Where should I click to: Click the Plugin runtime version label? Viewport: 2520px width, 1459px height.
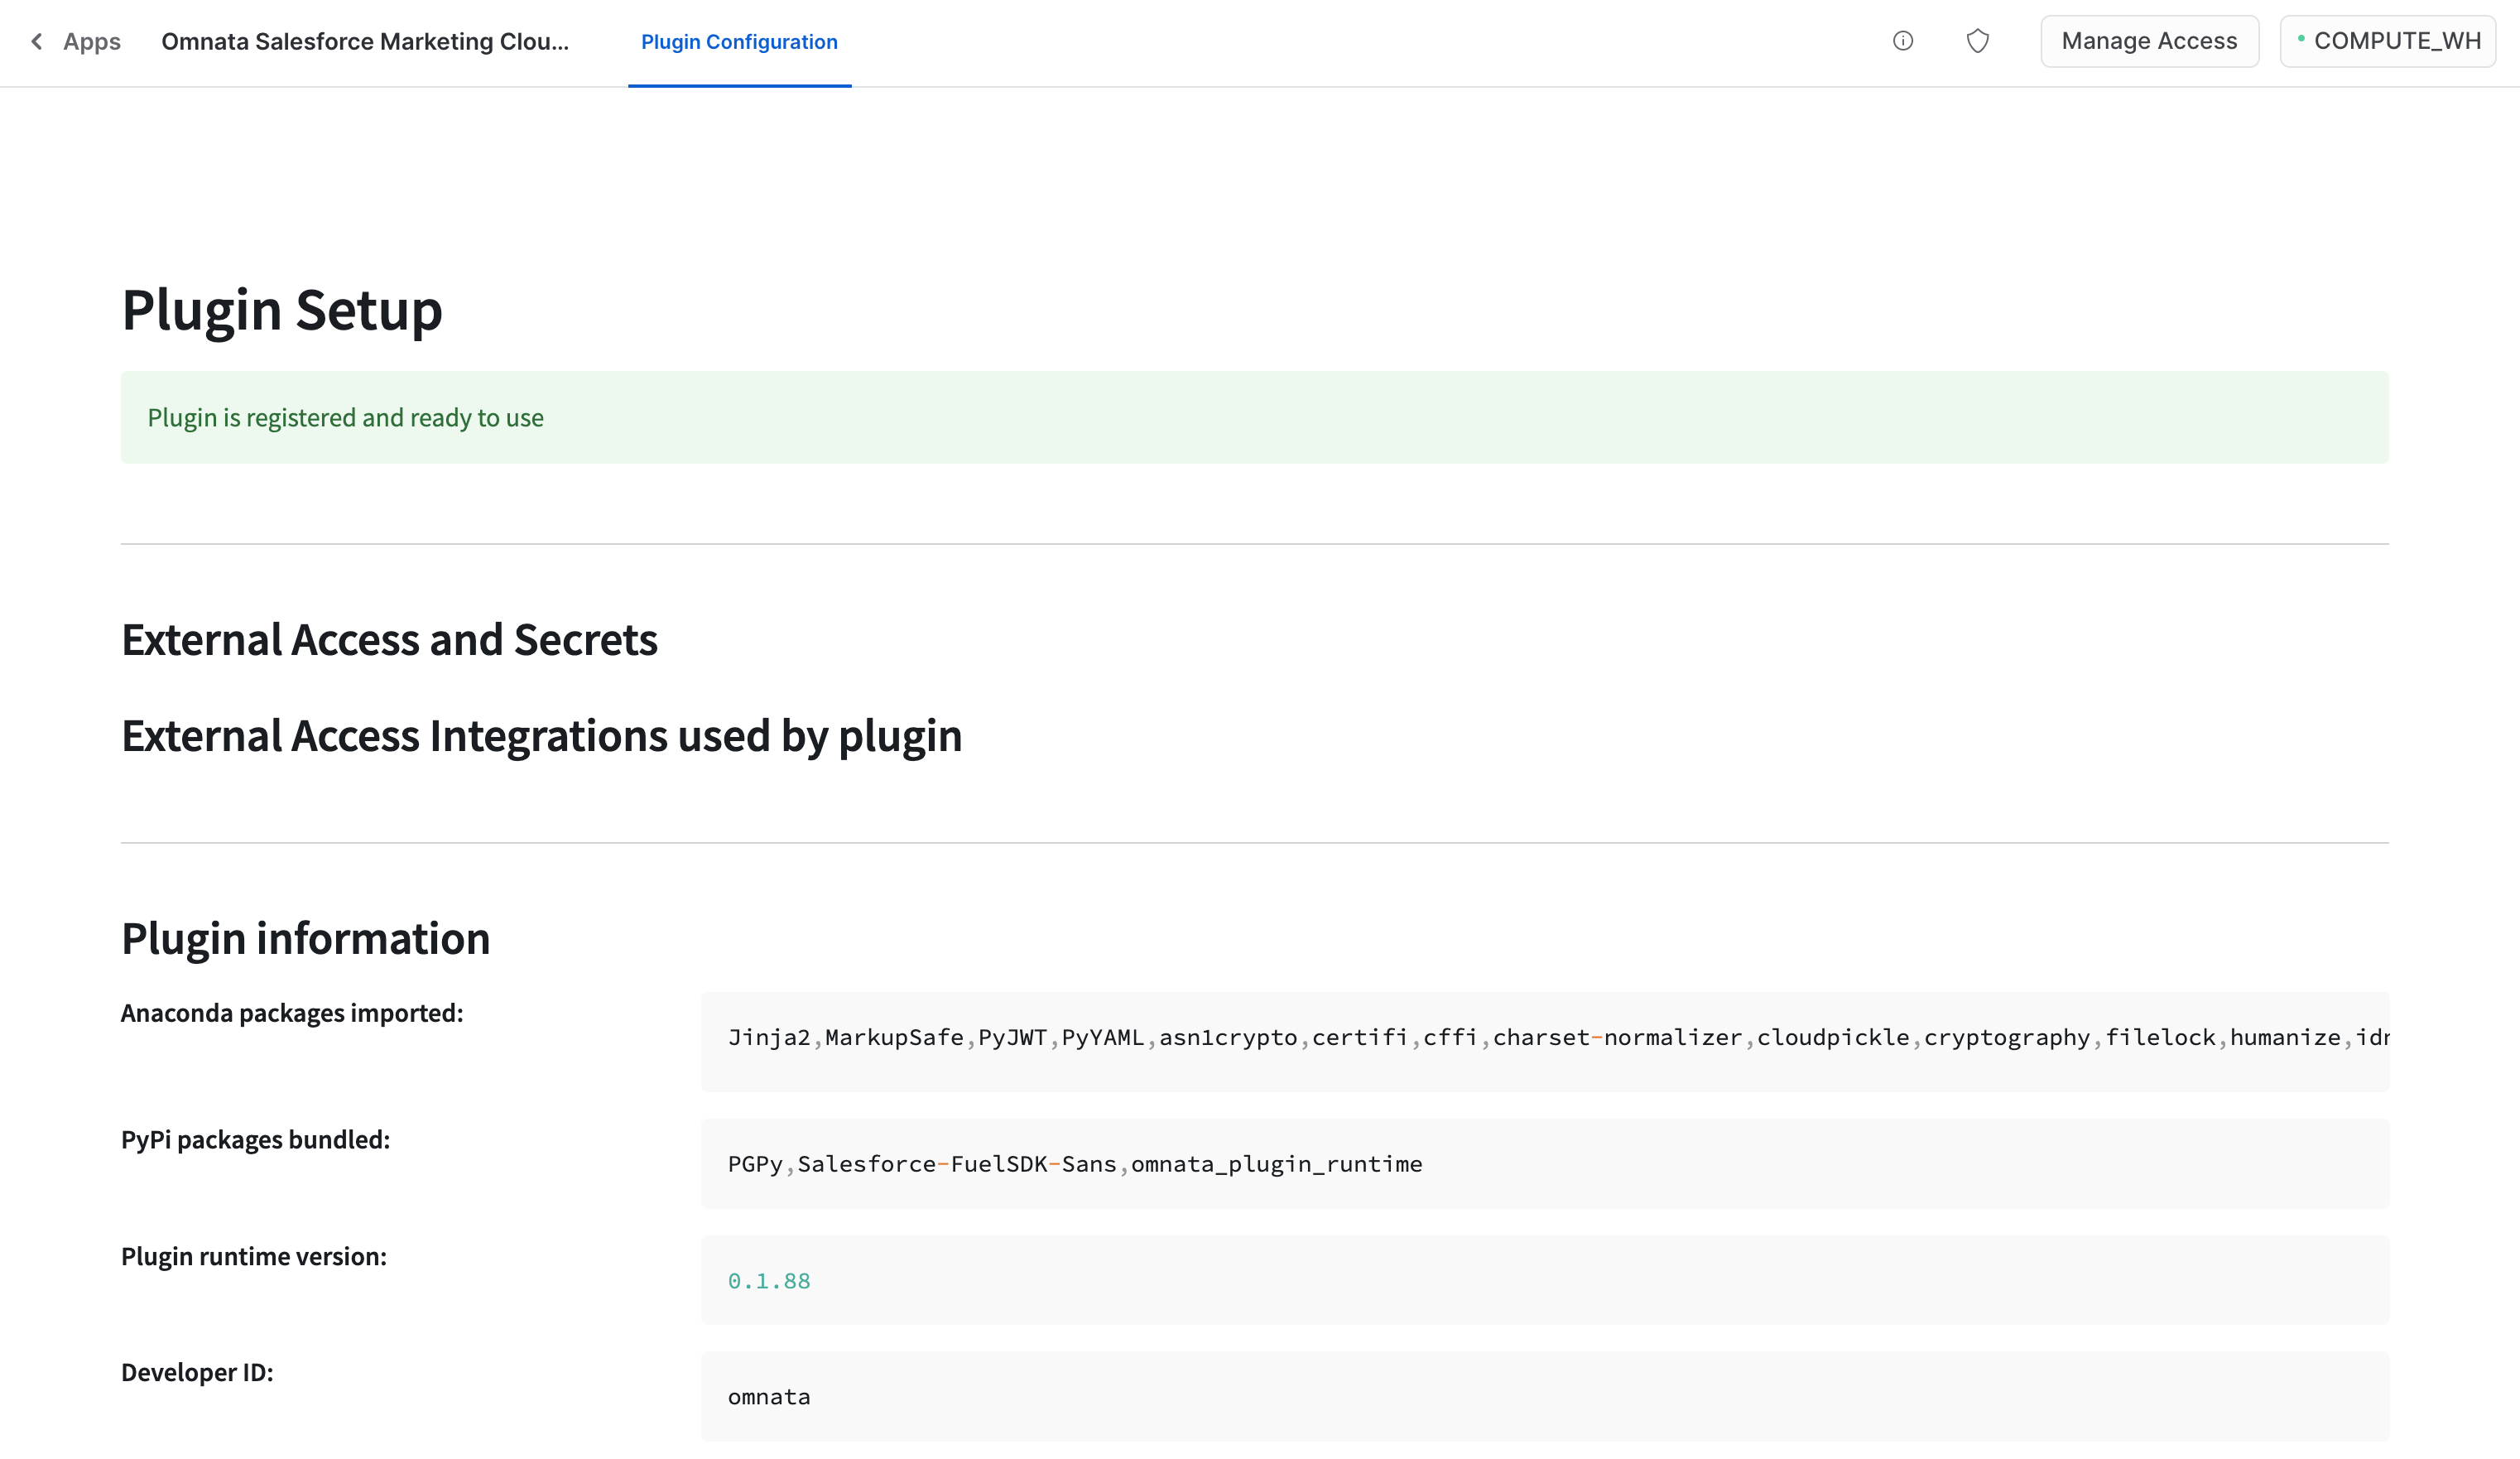pos(254,1256)
